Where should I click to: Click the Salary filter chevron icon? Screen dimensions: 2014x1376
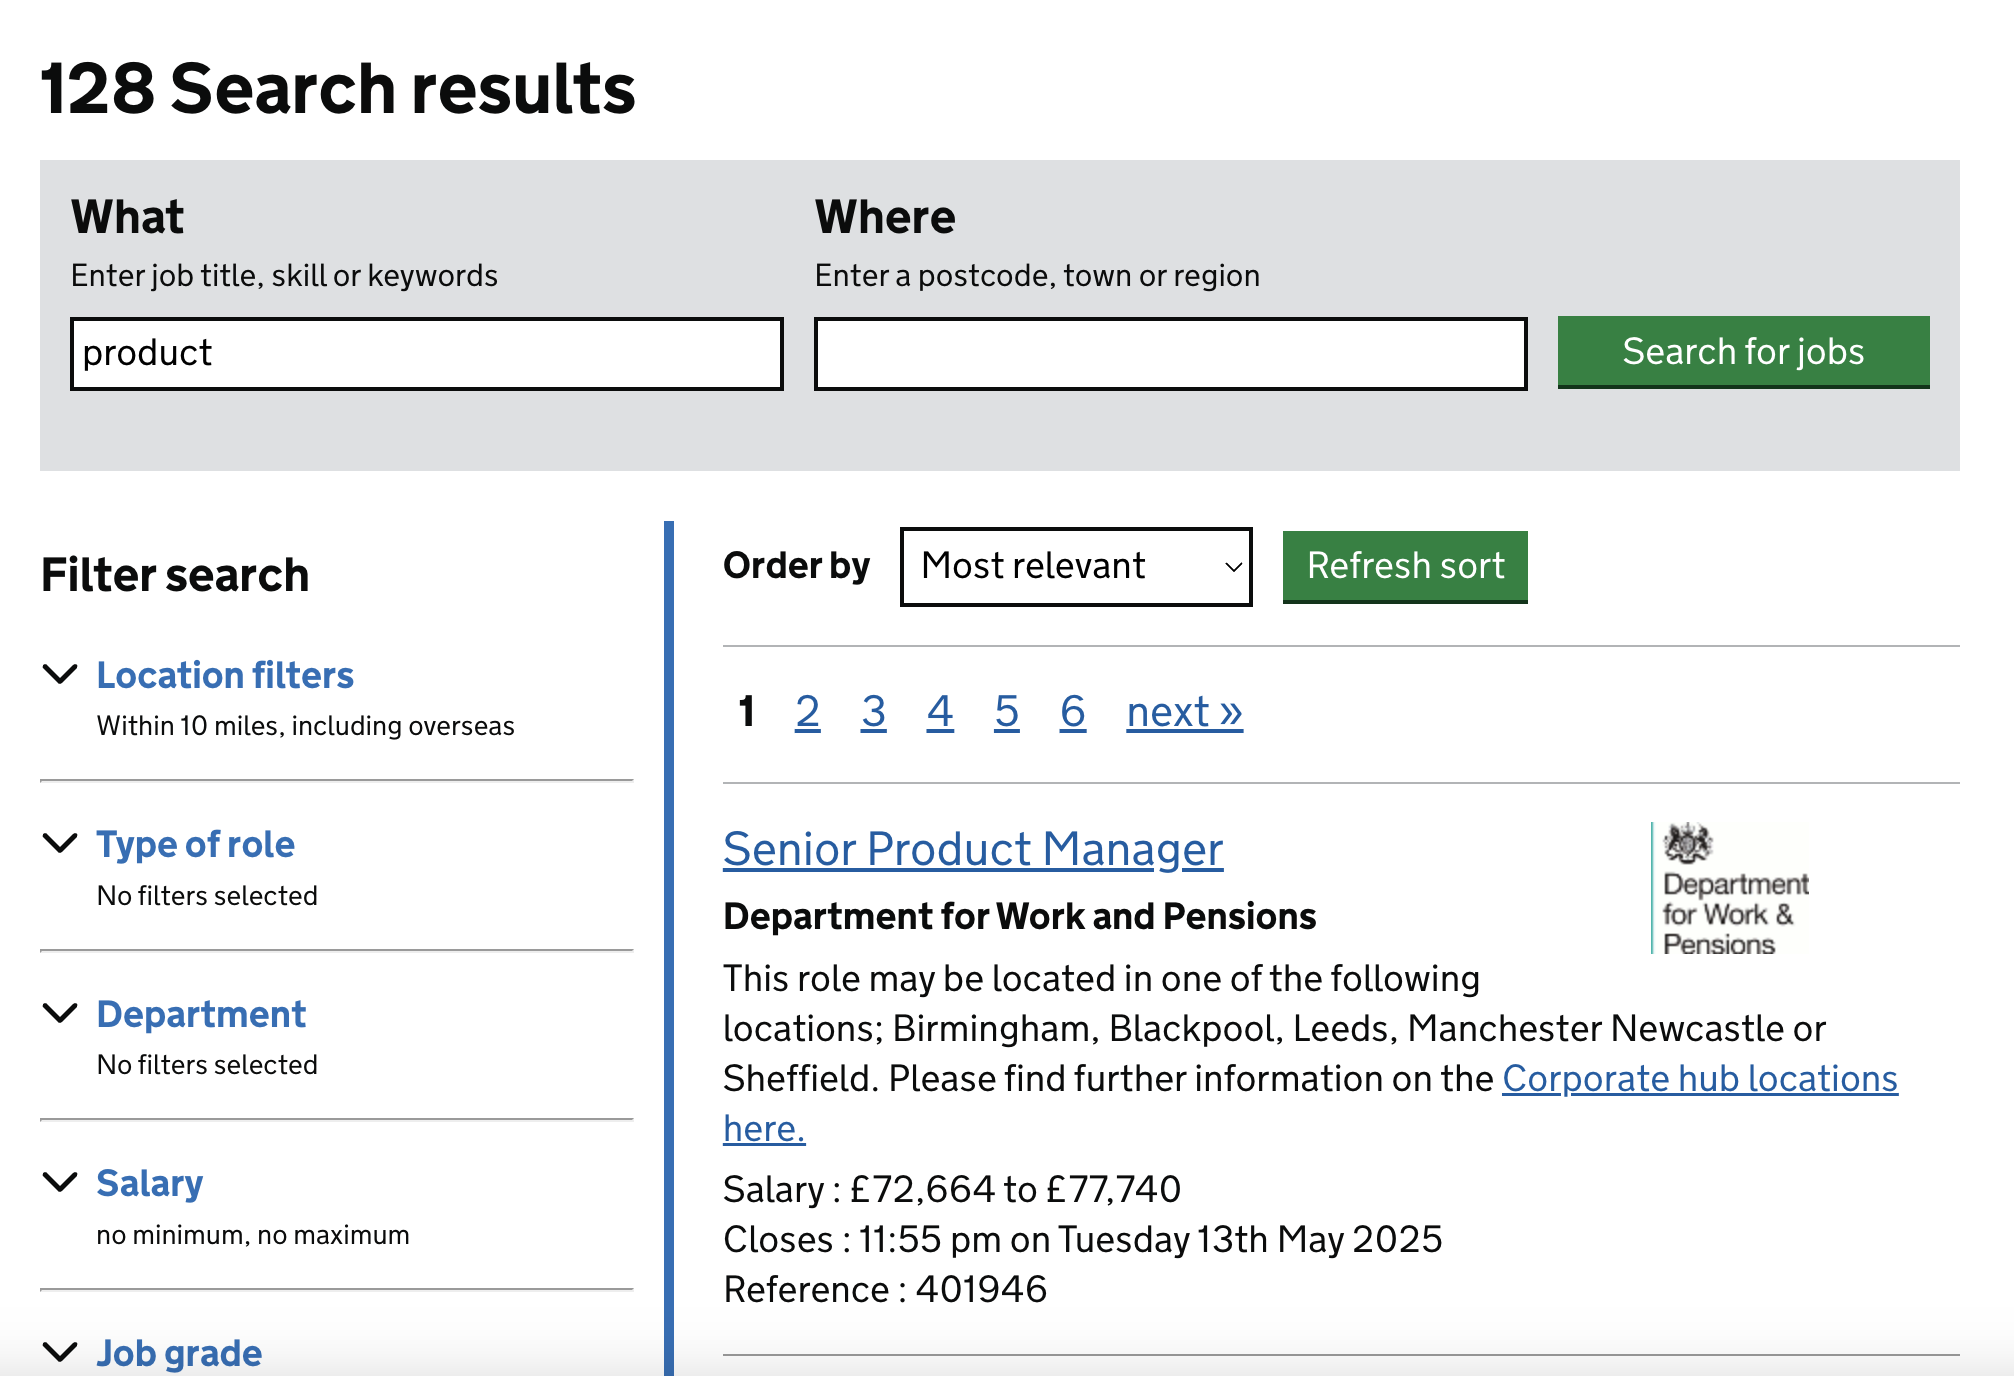(61, 1182)
